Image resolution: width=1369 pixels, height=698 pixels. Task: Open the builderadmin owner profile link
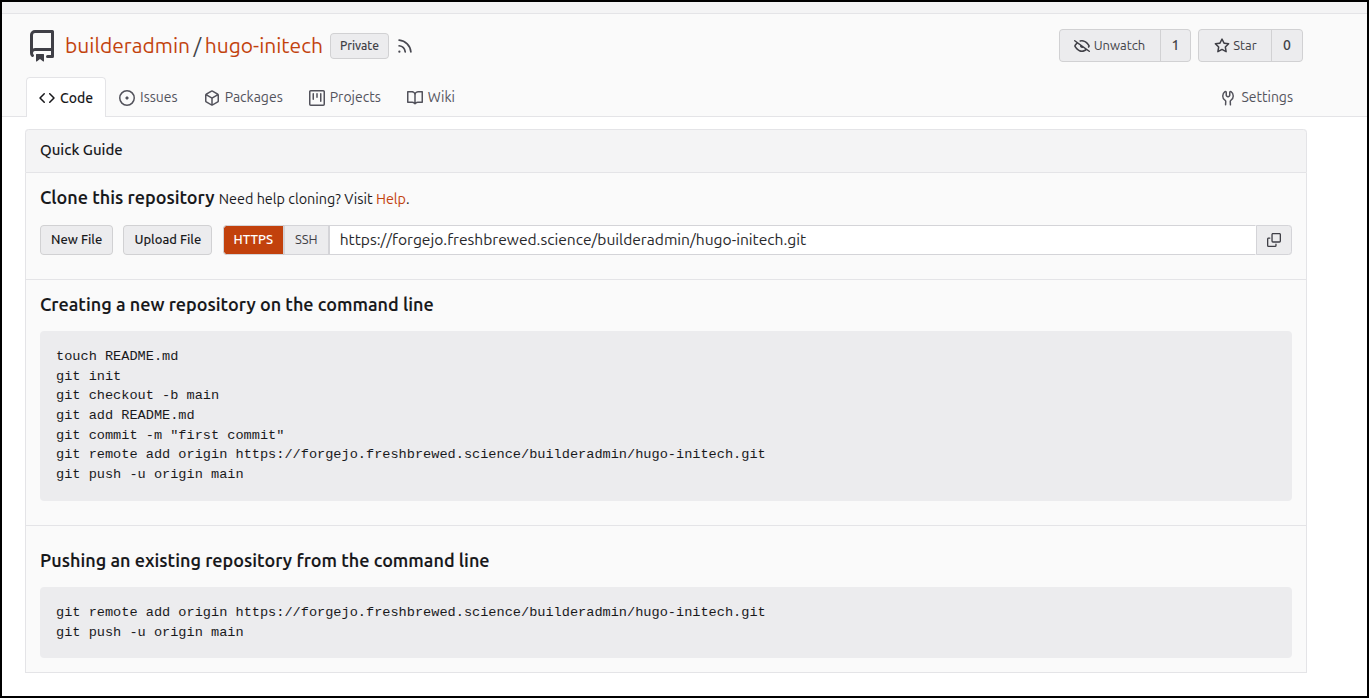[x=127, y=46]
